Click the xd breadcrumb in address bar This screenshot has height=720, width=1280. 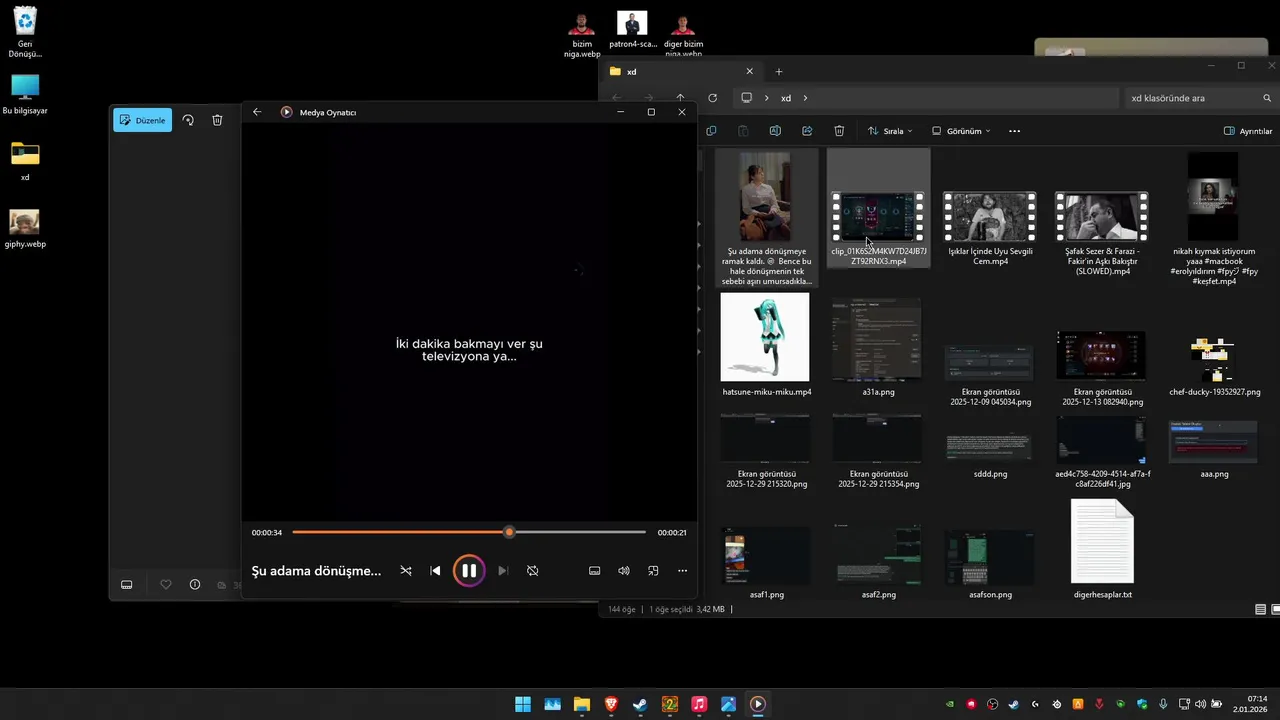[x=786, y=98]
